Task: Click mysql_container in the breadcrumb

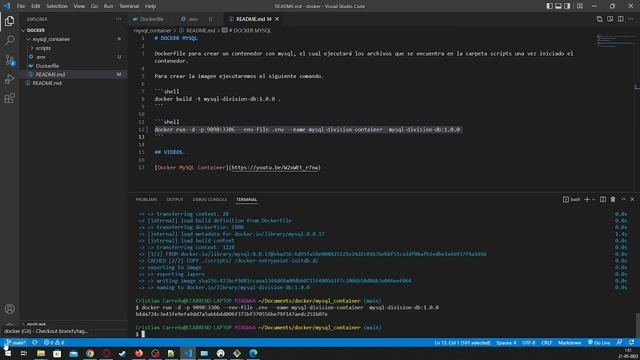Action: pyautogui.click(x=152, y=31)
